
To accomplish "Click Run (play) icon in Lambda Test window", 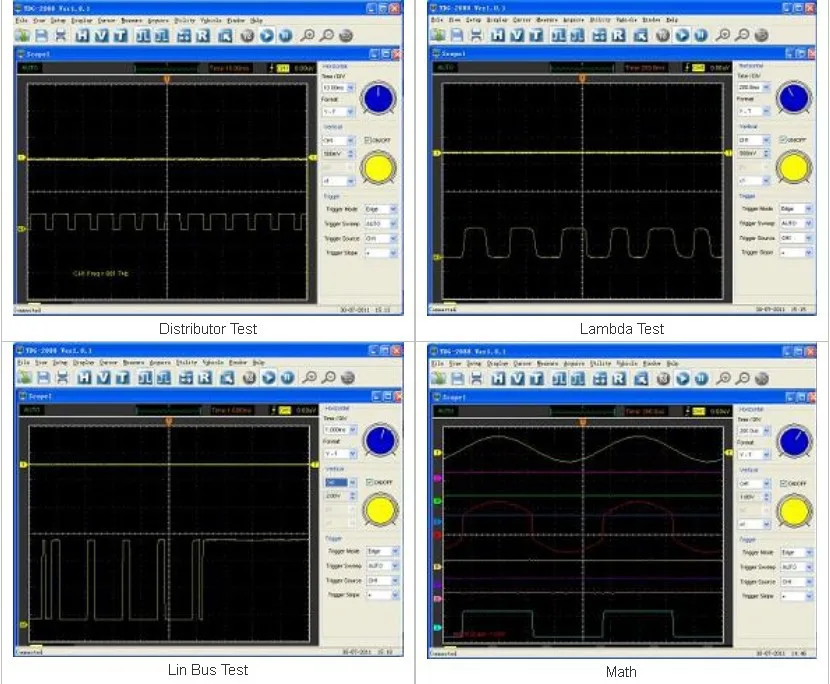I will (x=682, y=35).
